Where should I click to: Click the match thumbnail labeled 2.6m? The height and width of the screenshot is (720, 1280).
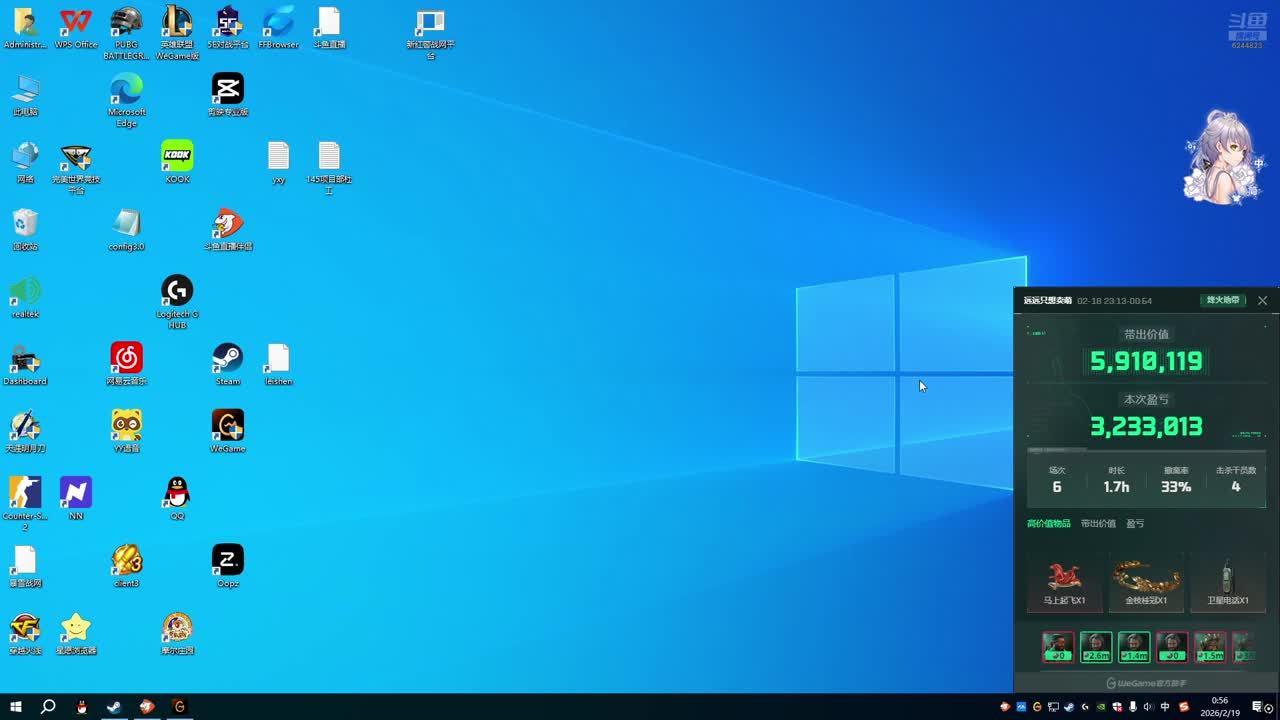1096,647
